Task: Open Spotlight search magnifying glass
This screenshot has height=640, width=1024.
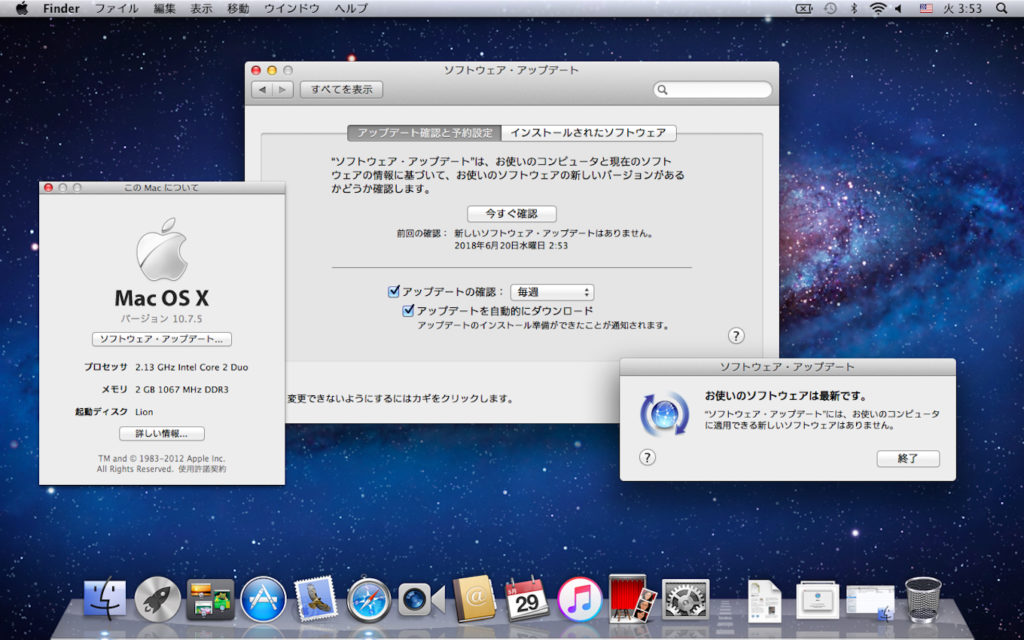Action: click(1002, 8)
